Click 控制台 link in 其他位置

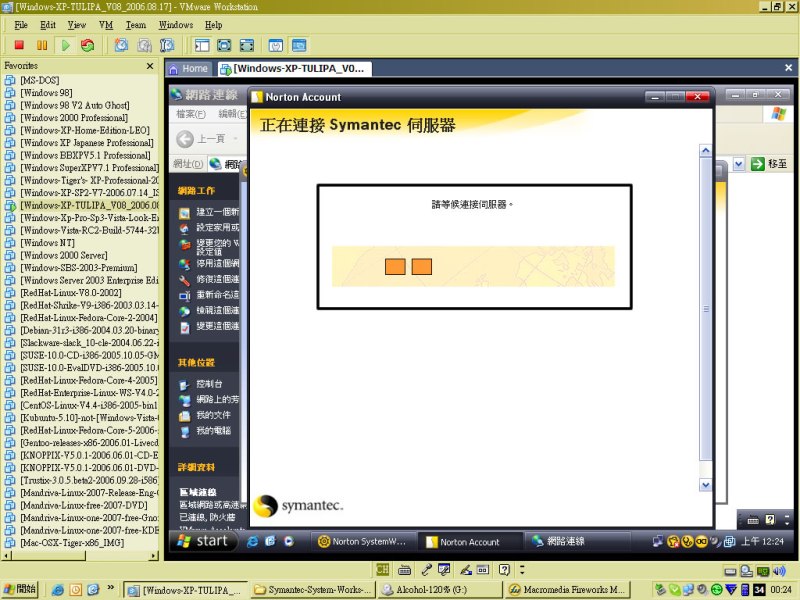(x=209, y=384)
